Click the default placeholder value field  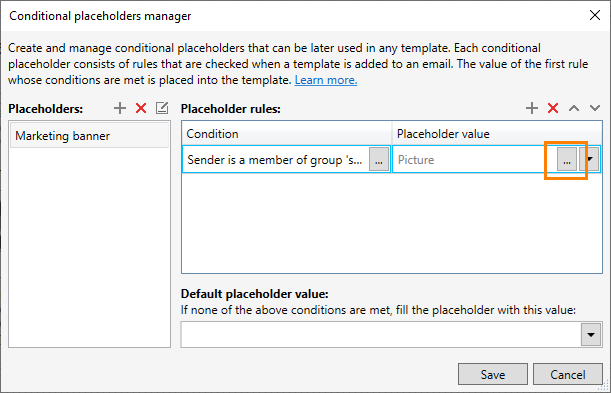[381, 335]
